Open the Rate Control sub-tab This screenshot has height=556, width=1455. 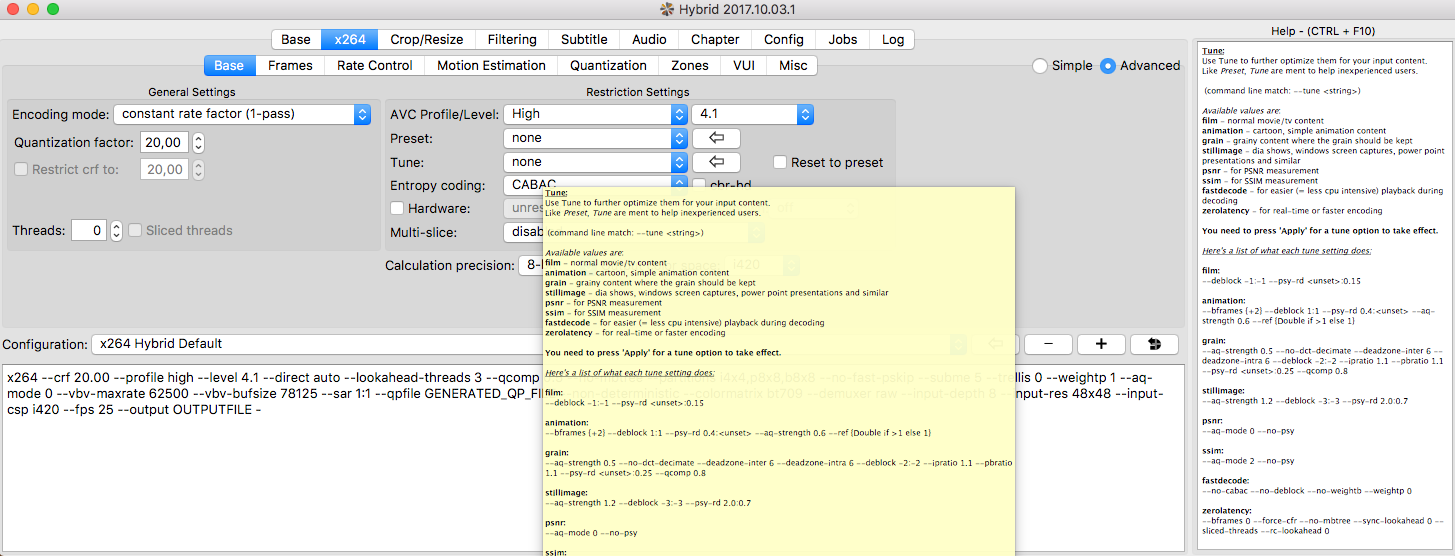click(x=374, y=66)
